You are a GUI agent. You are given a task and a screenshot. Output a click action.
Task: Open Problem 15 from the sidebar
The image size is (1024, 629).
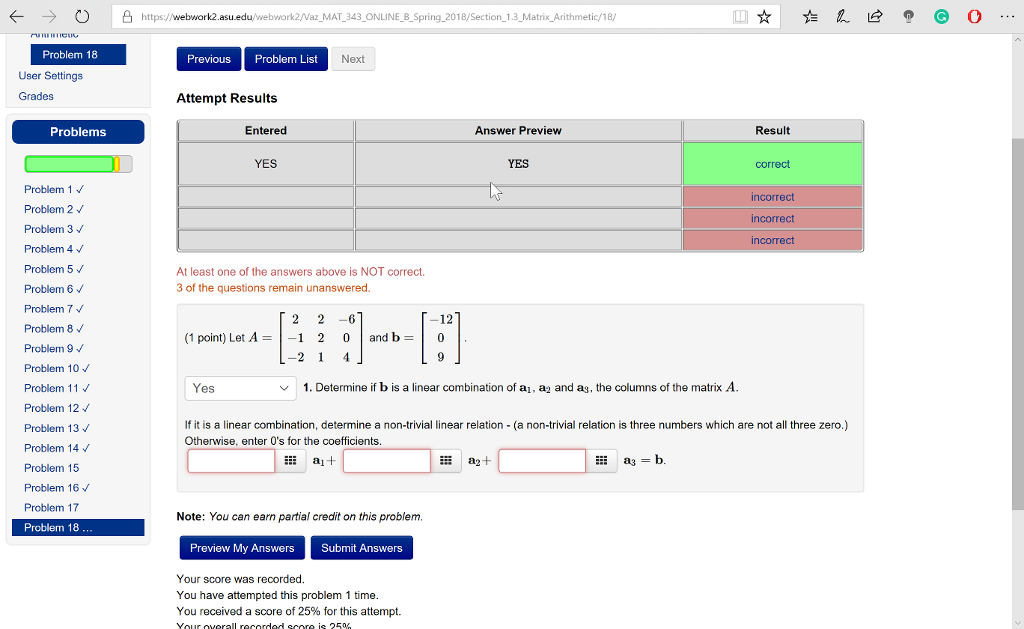click(51, 467)
